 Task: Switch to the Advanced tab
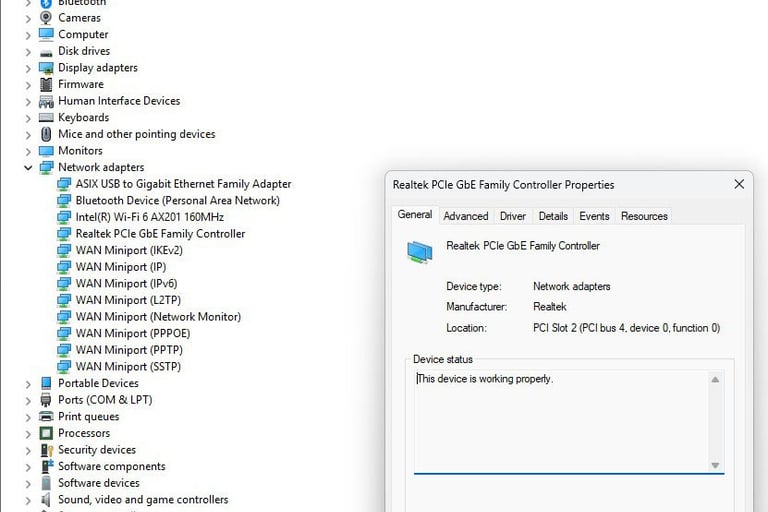pos(465,216)
